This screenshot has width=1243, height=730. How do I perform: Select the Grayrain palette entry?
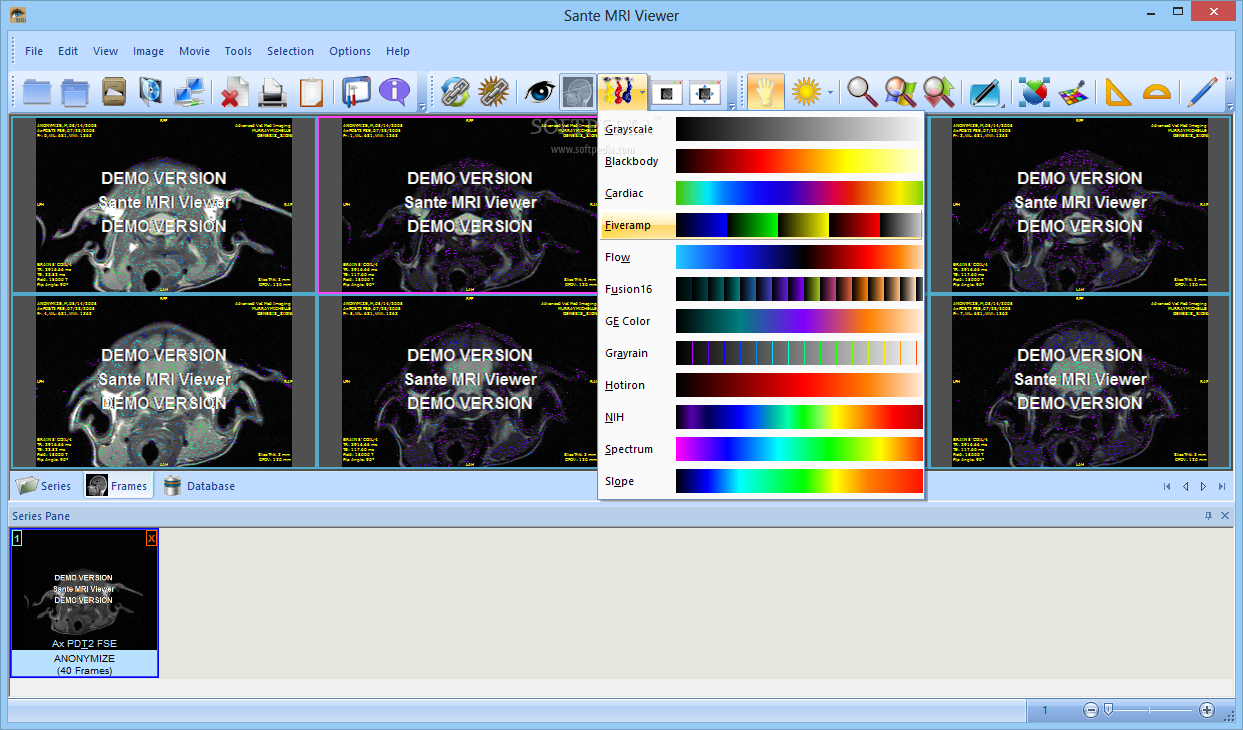coord(761,353)
